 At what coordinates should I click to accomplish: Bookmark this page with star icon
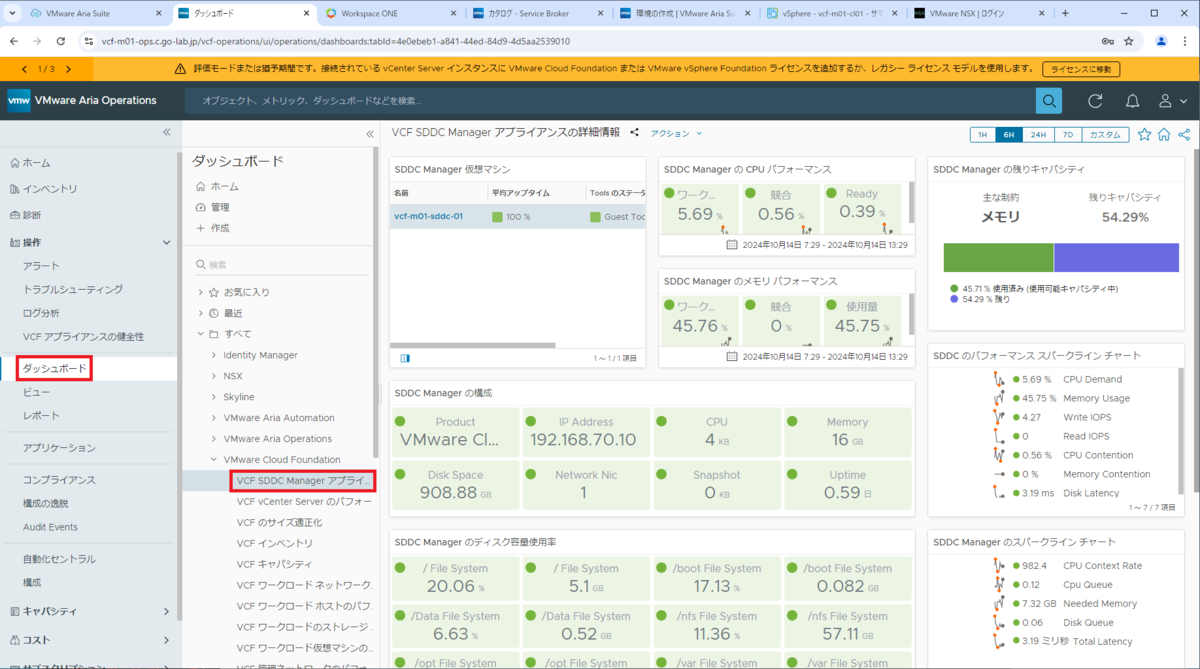point(1129,42)
